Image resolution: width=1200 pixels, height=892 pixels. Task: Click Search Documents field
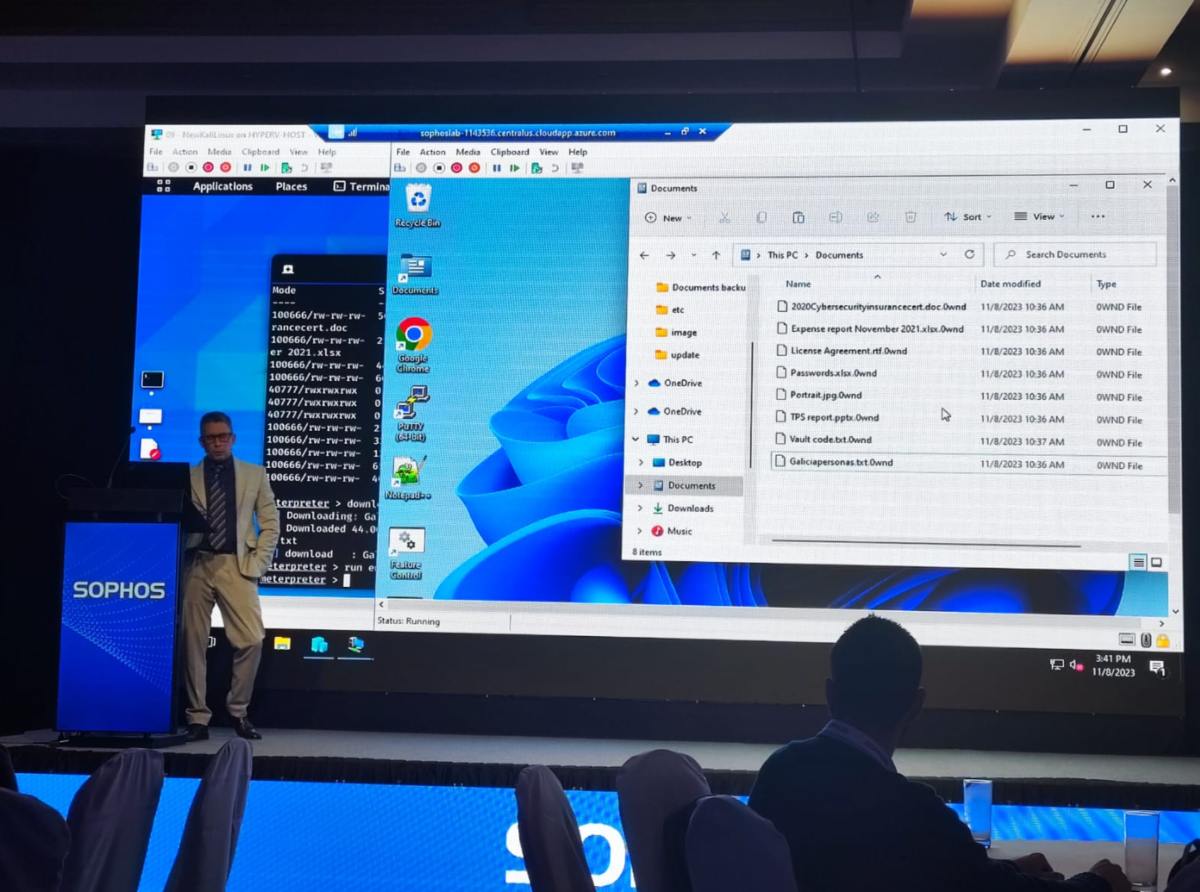[1075, 254]
